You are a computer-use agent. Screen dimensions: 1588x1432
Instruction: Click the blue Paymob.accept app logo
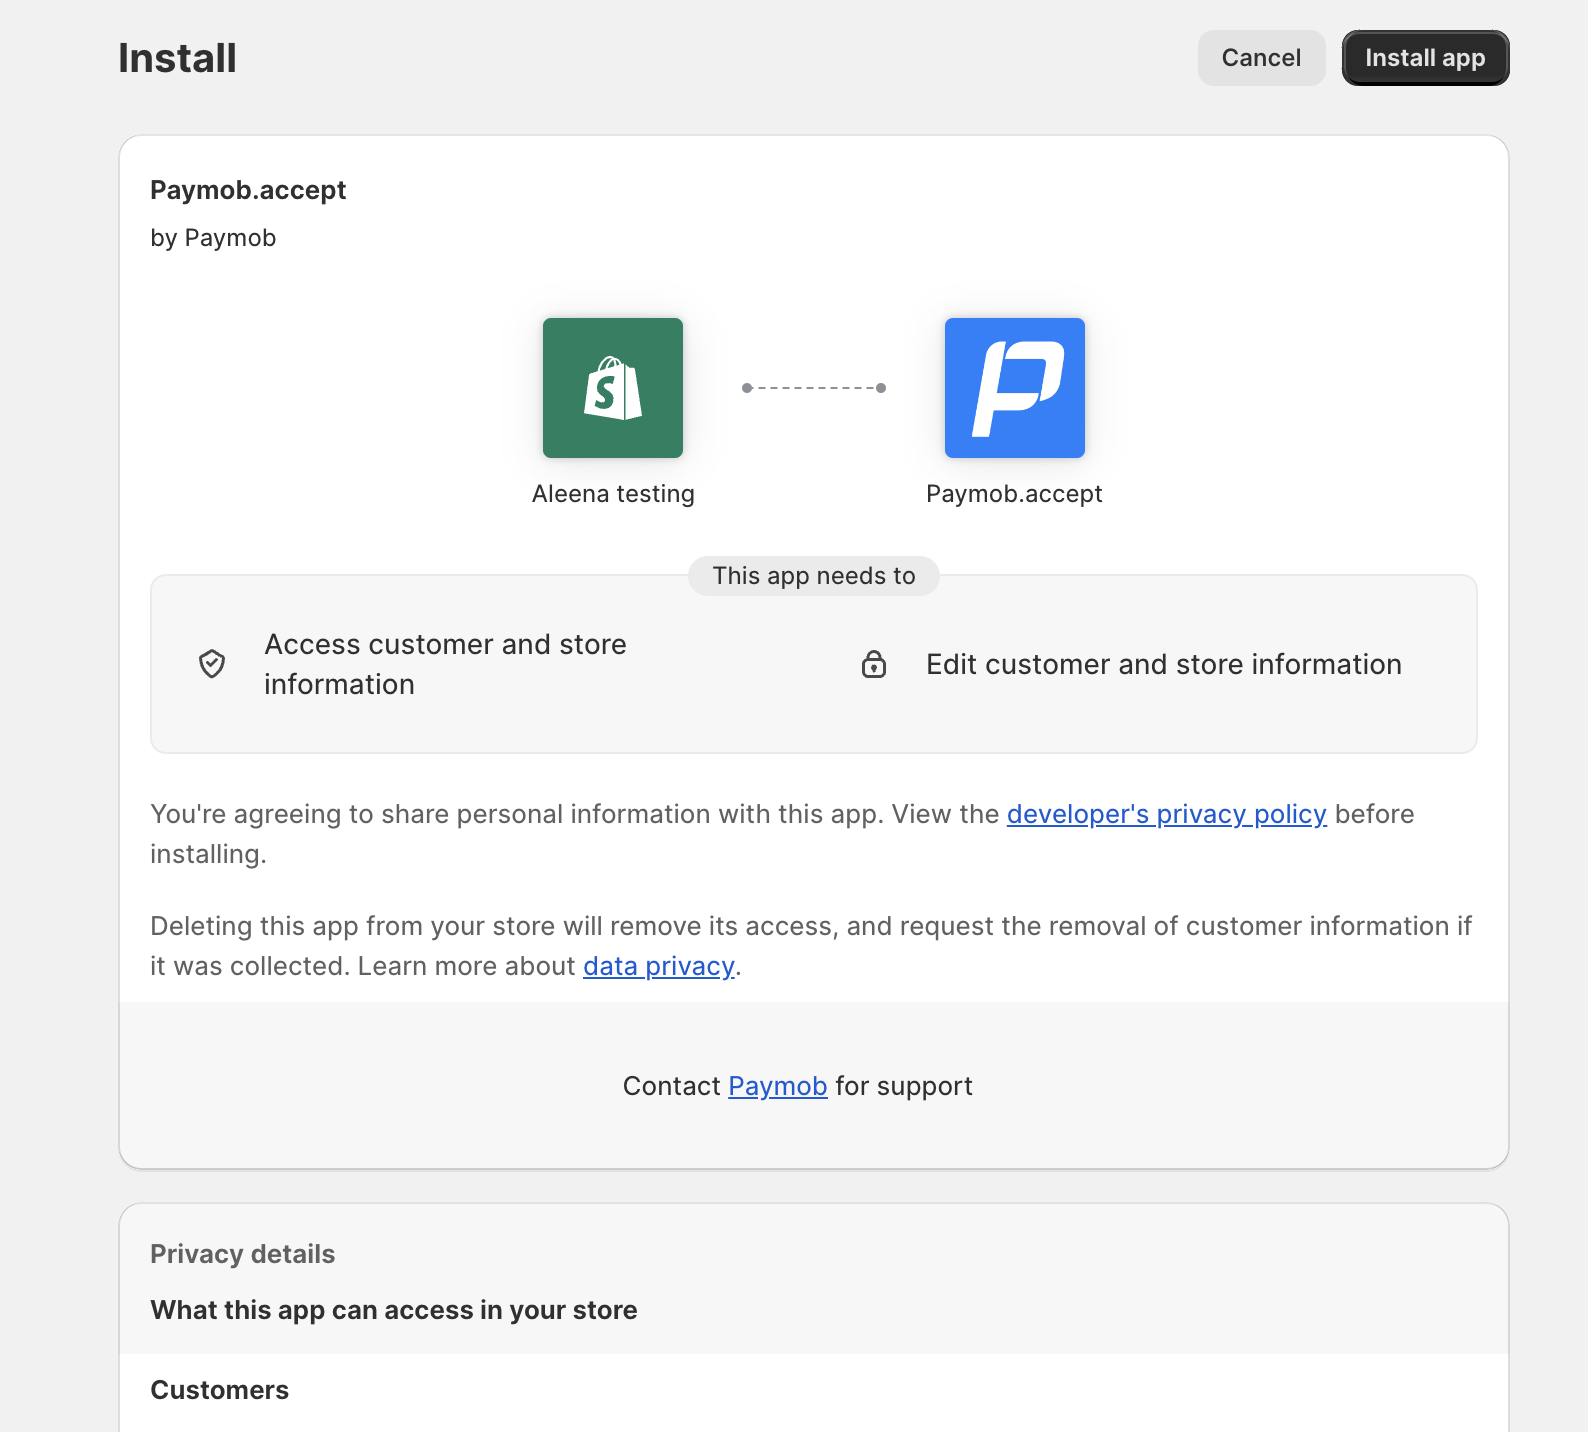point(1015,388)
